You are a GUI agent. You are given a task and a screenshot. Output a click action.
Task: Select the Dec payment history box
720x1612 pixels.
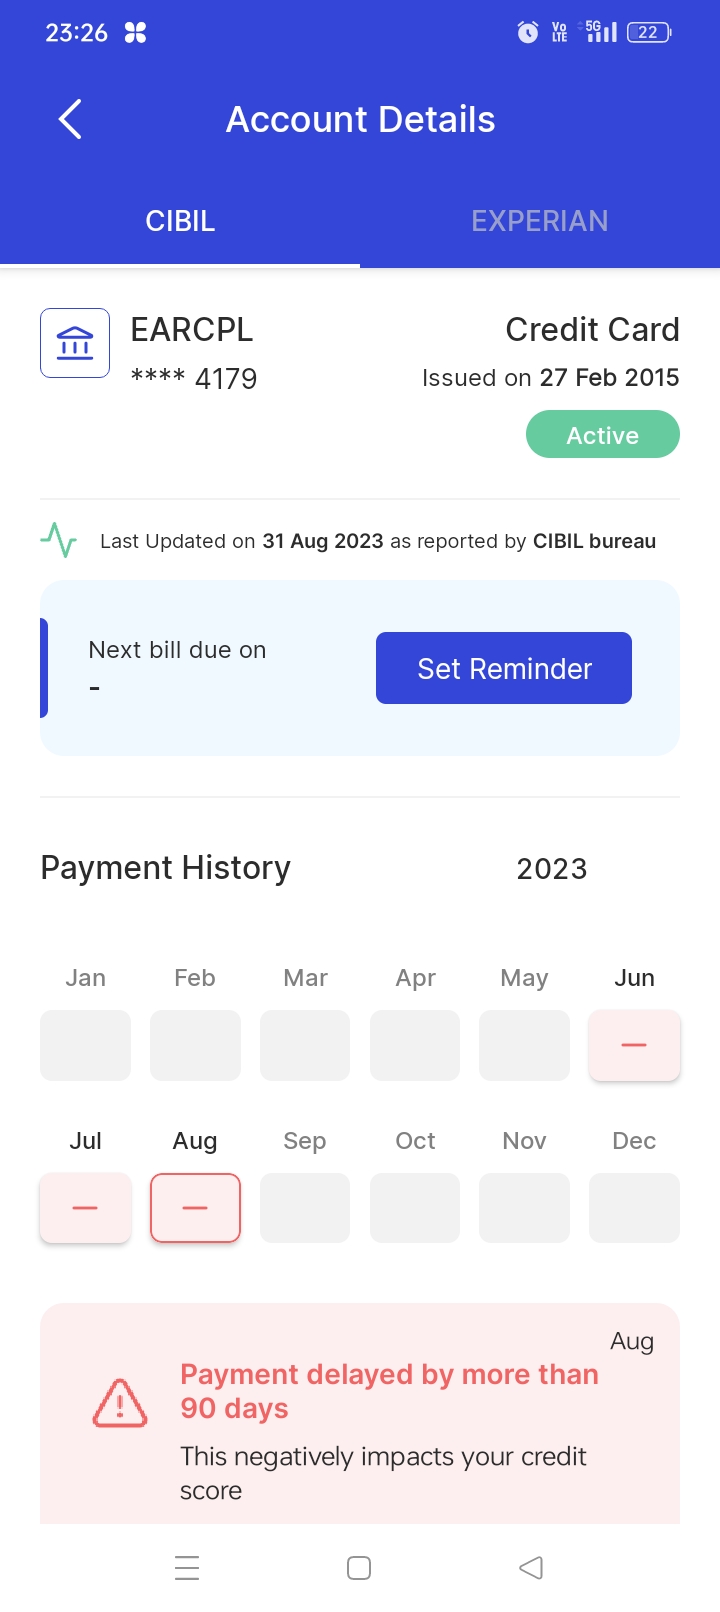634,1208
